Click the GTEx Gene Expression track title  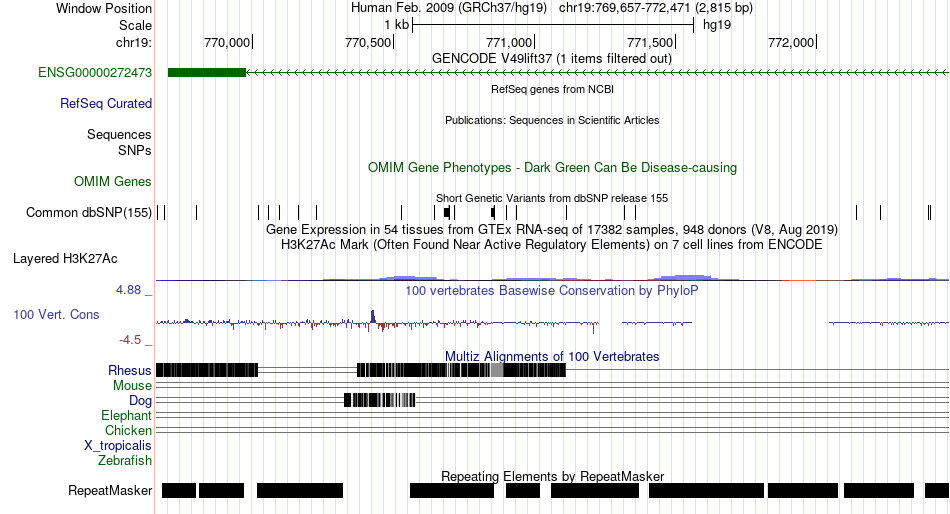pyautogui.click(x=552, y=230)
